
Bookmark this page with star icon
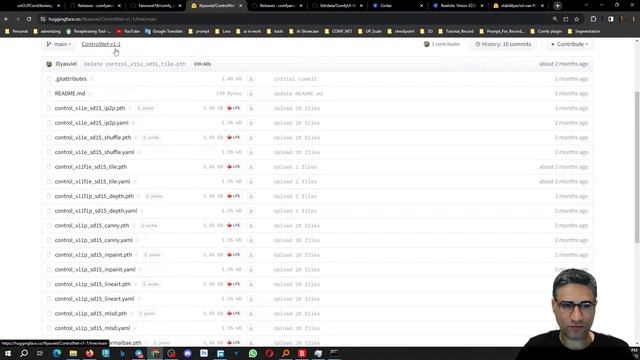click(x=577, y=19)
